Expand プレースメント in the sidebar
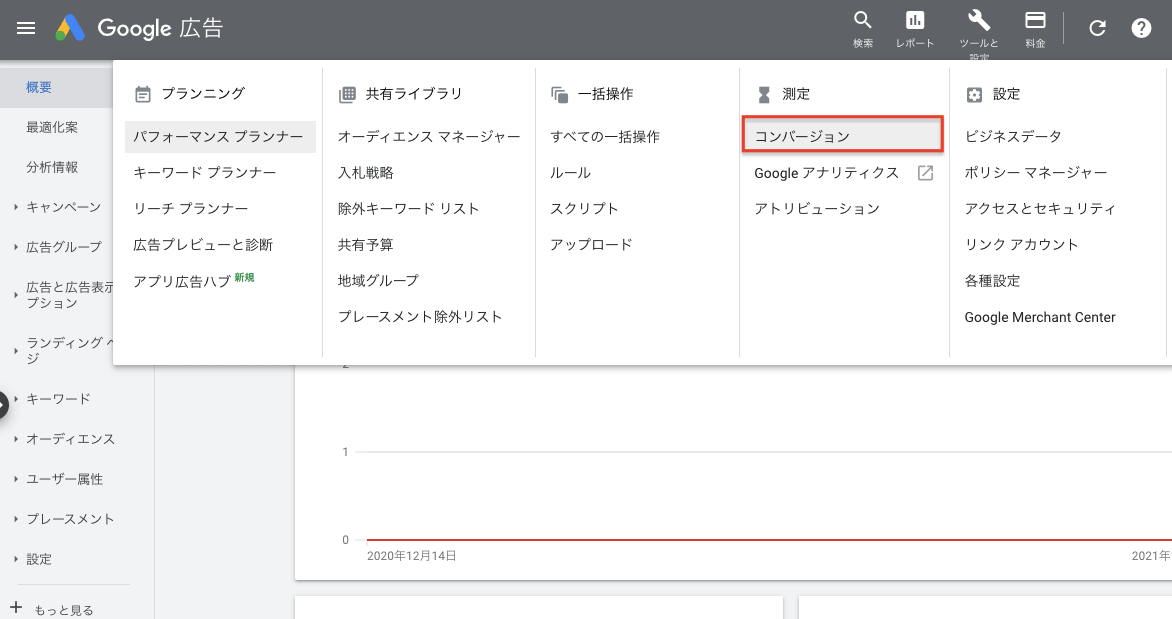The height and width of the screenshot is (619, 1172). click(16, 519)
